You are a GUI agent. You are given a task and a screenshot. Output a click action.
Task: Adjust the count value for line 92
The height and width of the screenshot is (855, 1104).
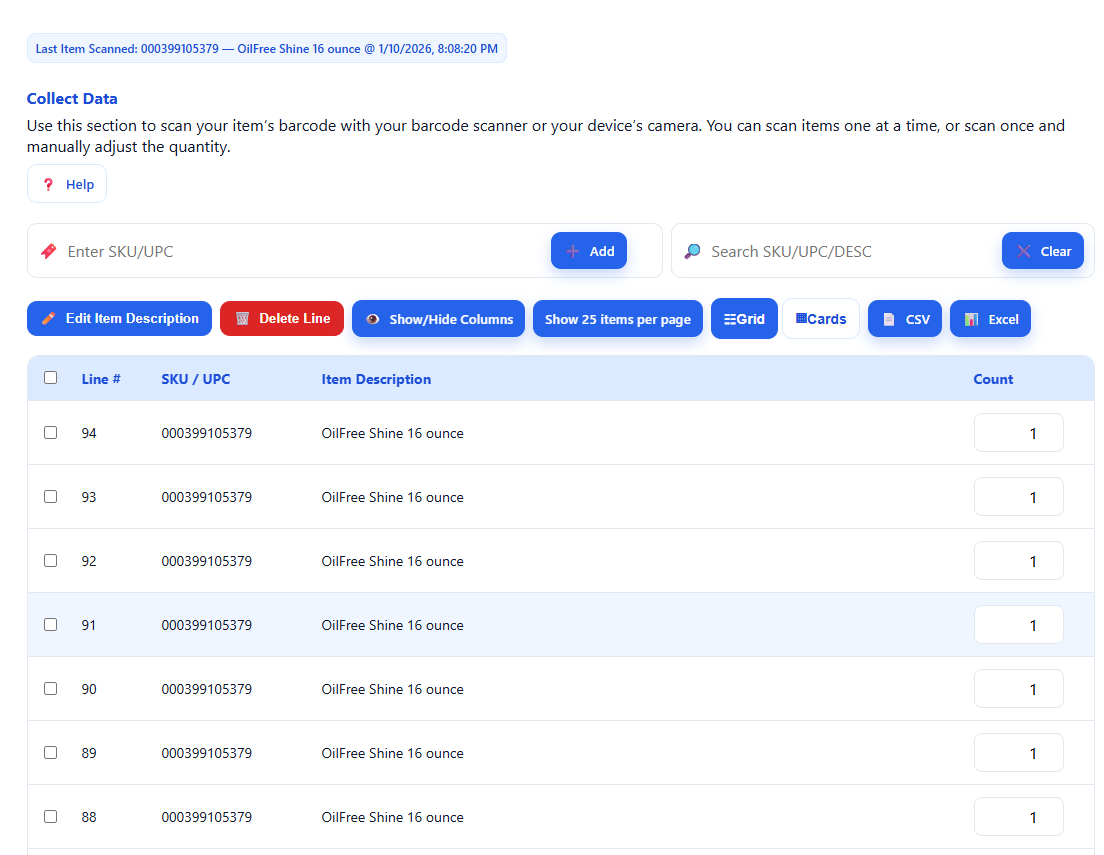coord(1018,560)
